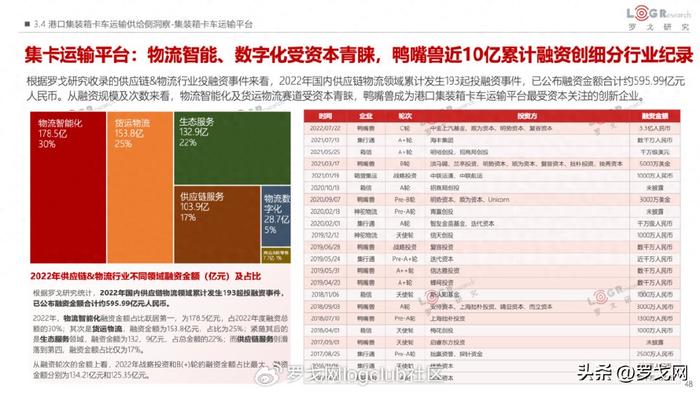Screen dimensions: 700x393
Task: Select the brown 供应链服务 103.9亿 block
Action: [x=217, y=224]
